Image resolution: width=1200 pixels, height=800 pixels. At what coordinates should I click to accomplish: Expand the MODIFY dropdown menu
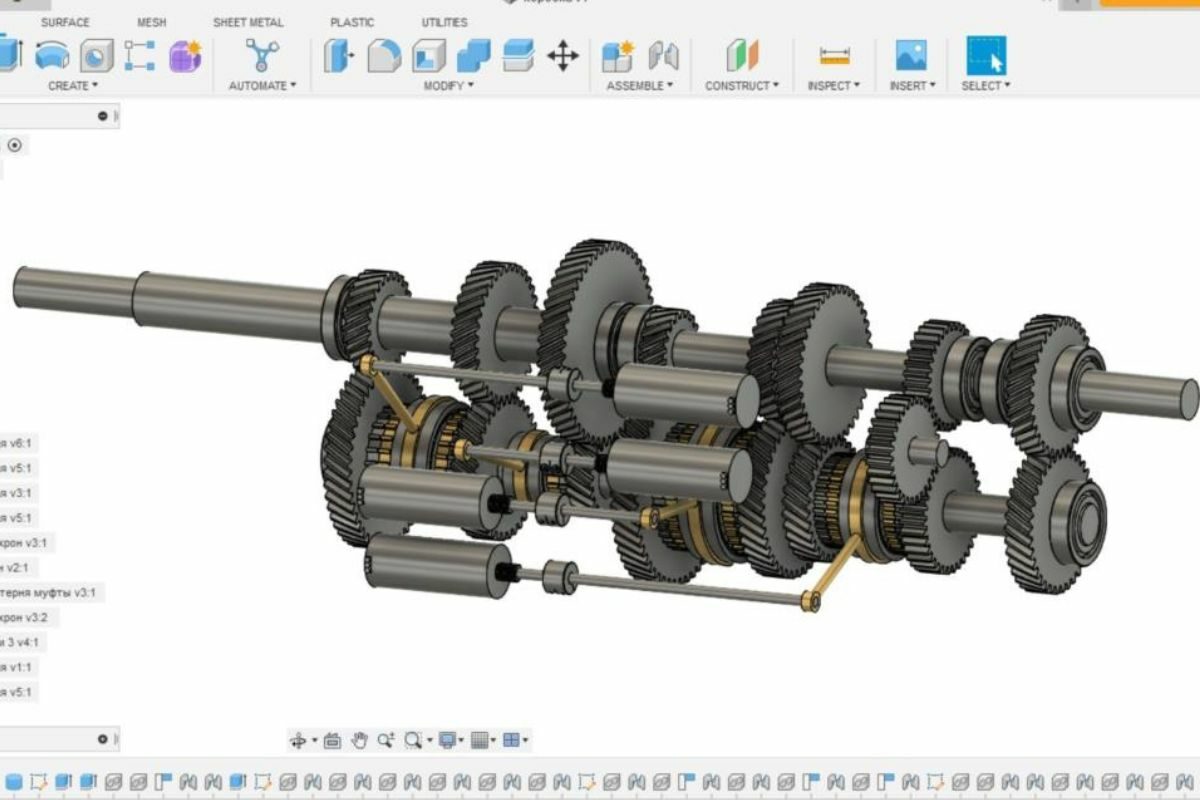[x=448, y=86]
